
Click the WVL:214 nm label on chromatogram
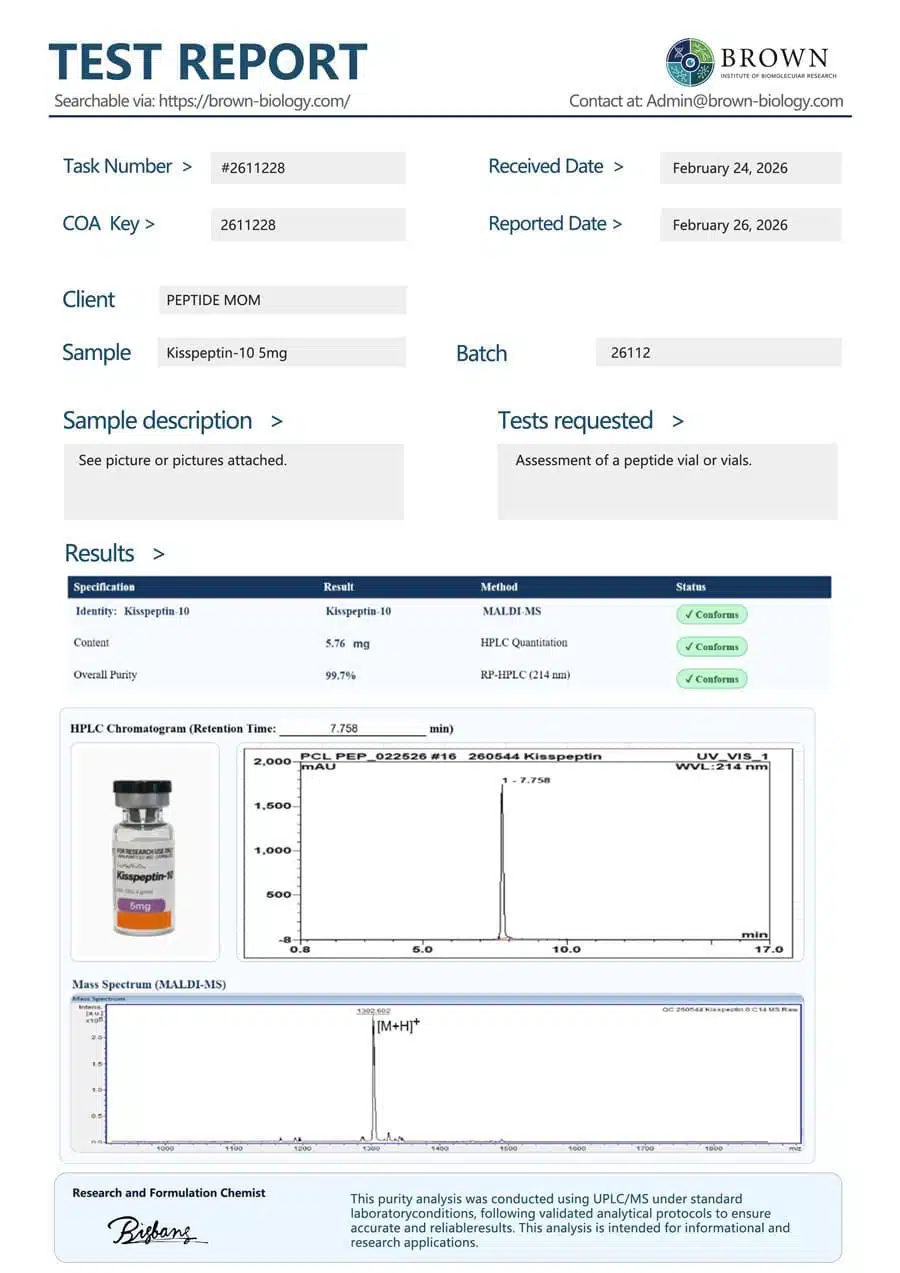tap(723, 767)
